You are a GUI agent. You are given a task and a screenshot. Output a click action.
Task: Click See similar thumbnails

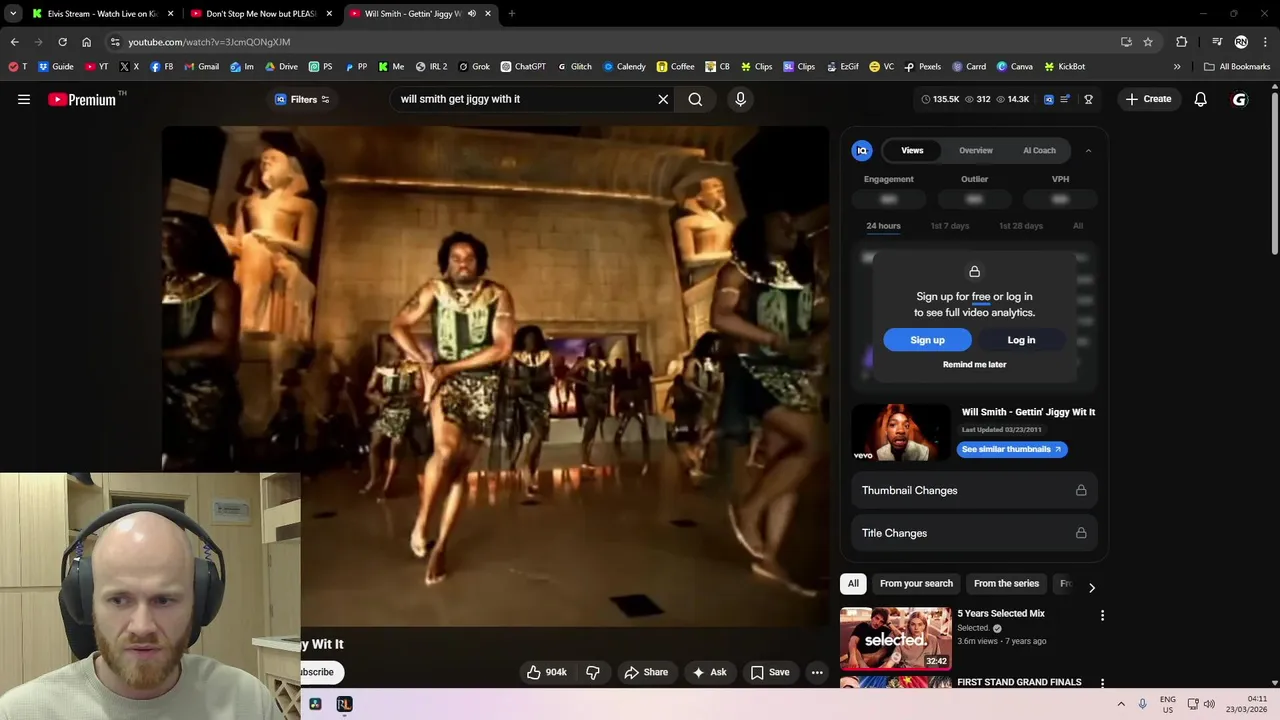point(1012,450)
